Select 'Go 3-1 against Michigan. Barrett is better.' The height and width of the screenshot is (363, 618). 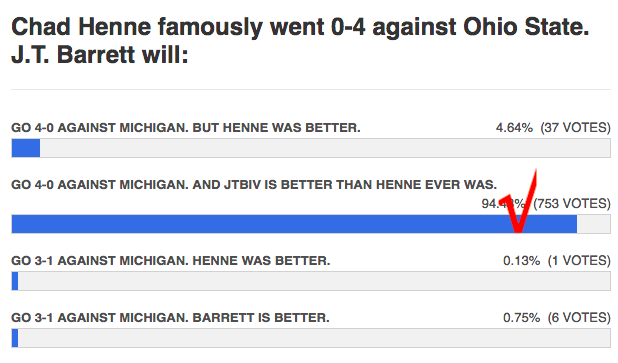(x=170, y=318)
